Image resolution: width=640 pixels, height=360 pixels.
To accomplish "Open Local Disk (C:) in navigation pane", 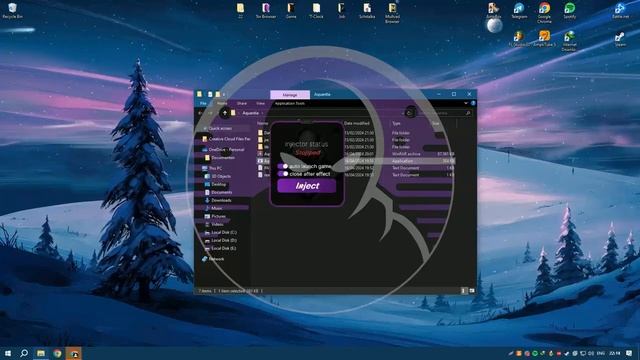I will (x=220, y=232).
